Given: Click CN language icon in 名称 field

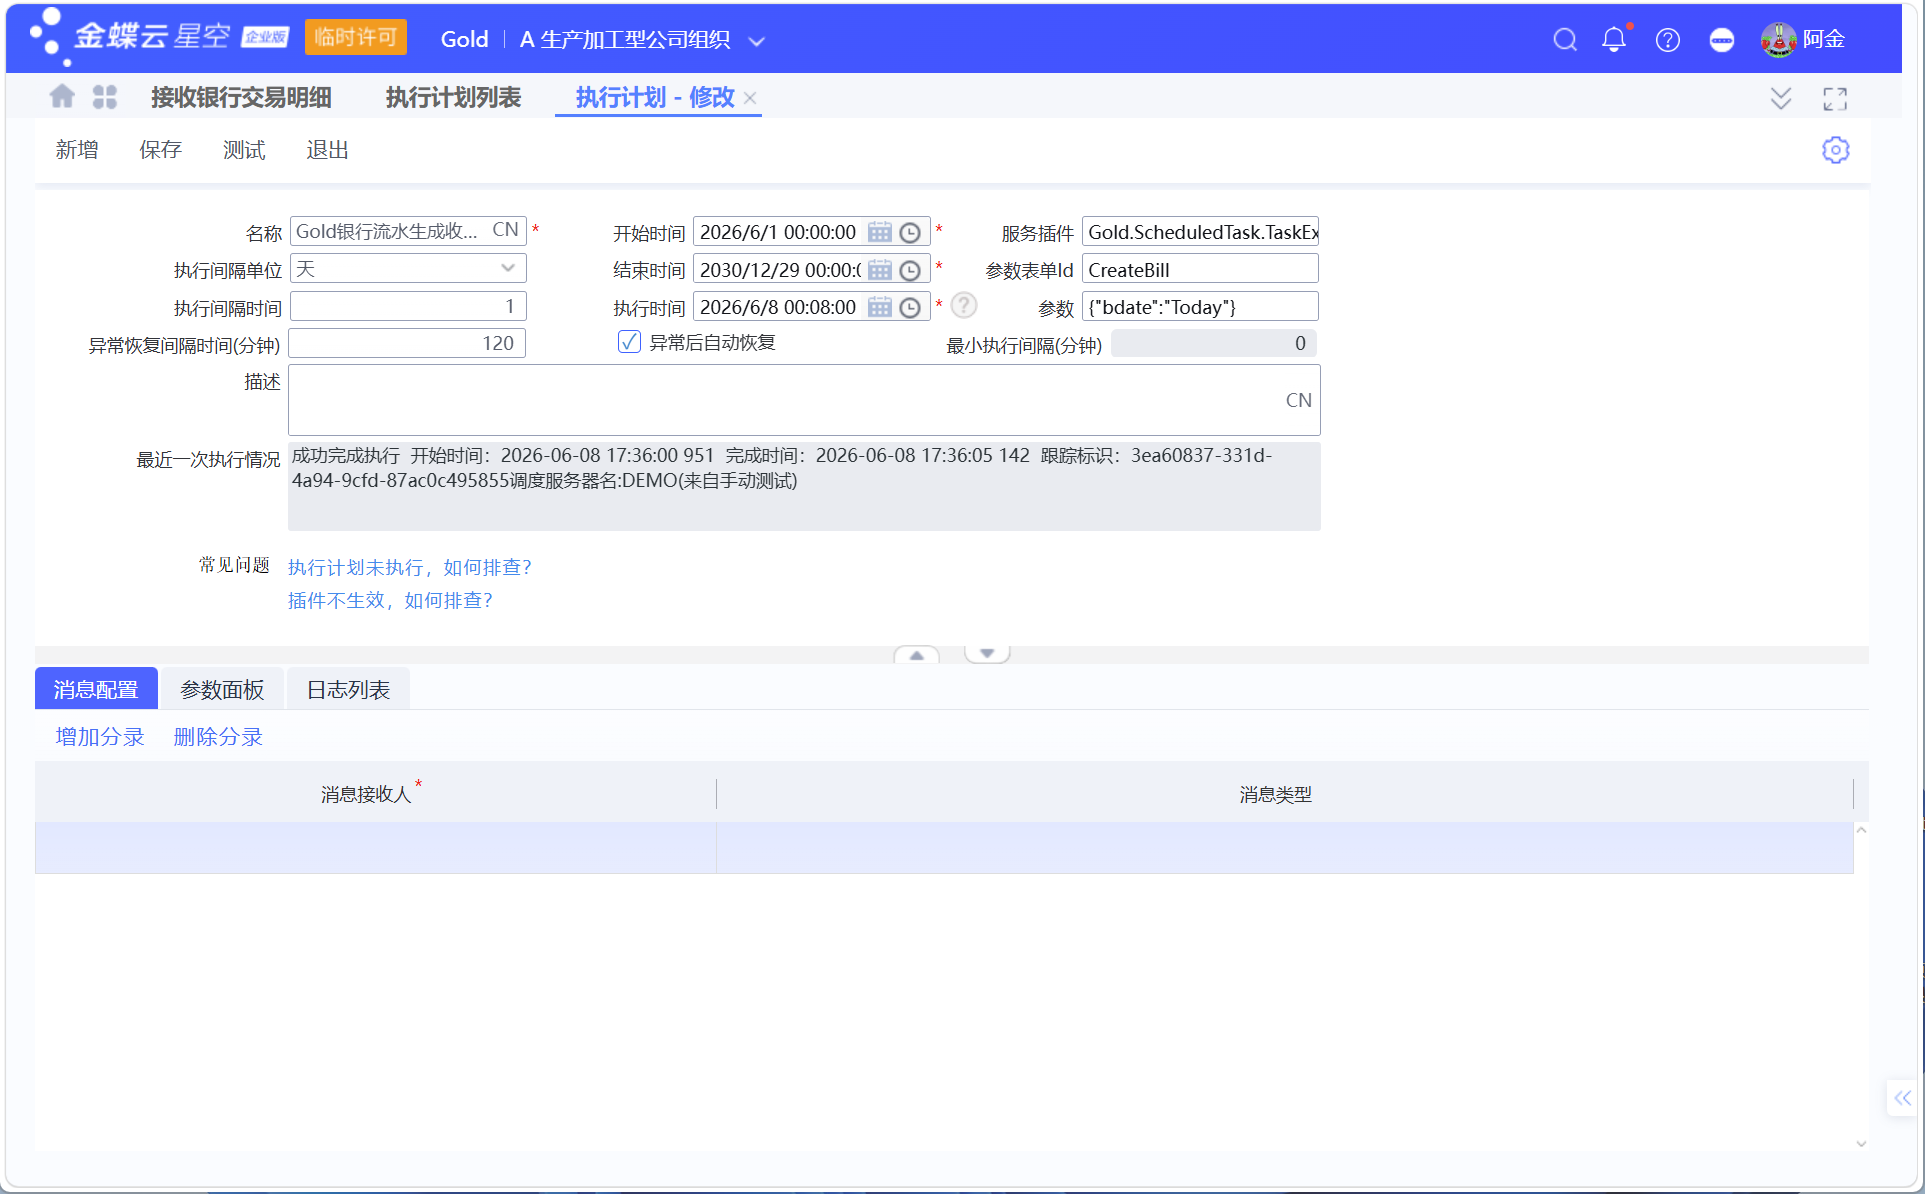Looking at the screenshot, I should coord(505,230).
